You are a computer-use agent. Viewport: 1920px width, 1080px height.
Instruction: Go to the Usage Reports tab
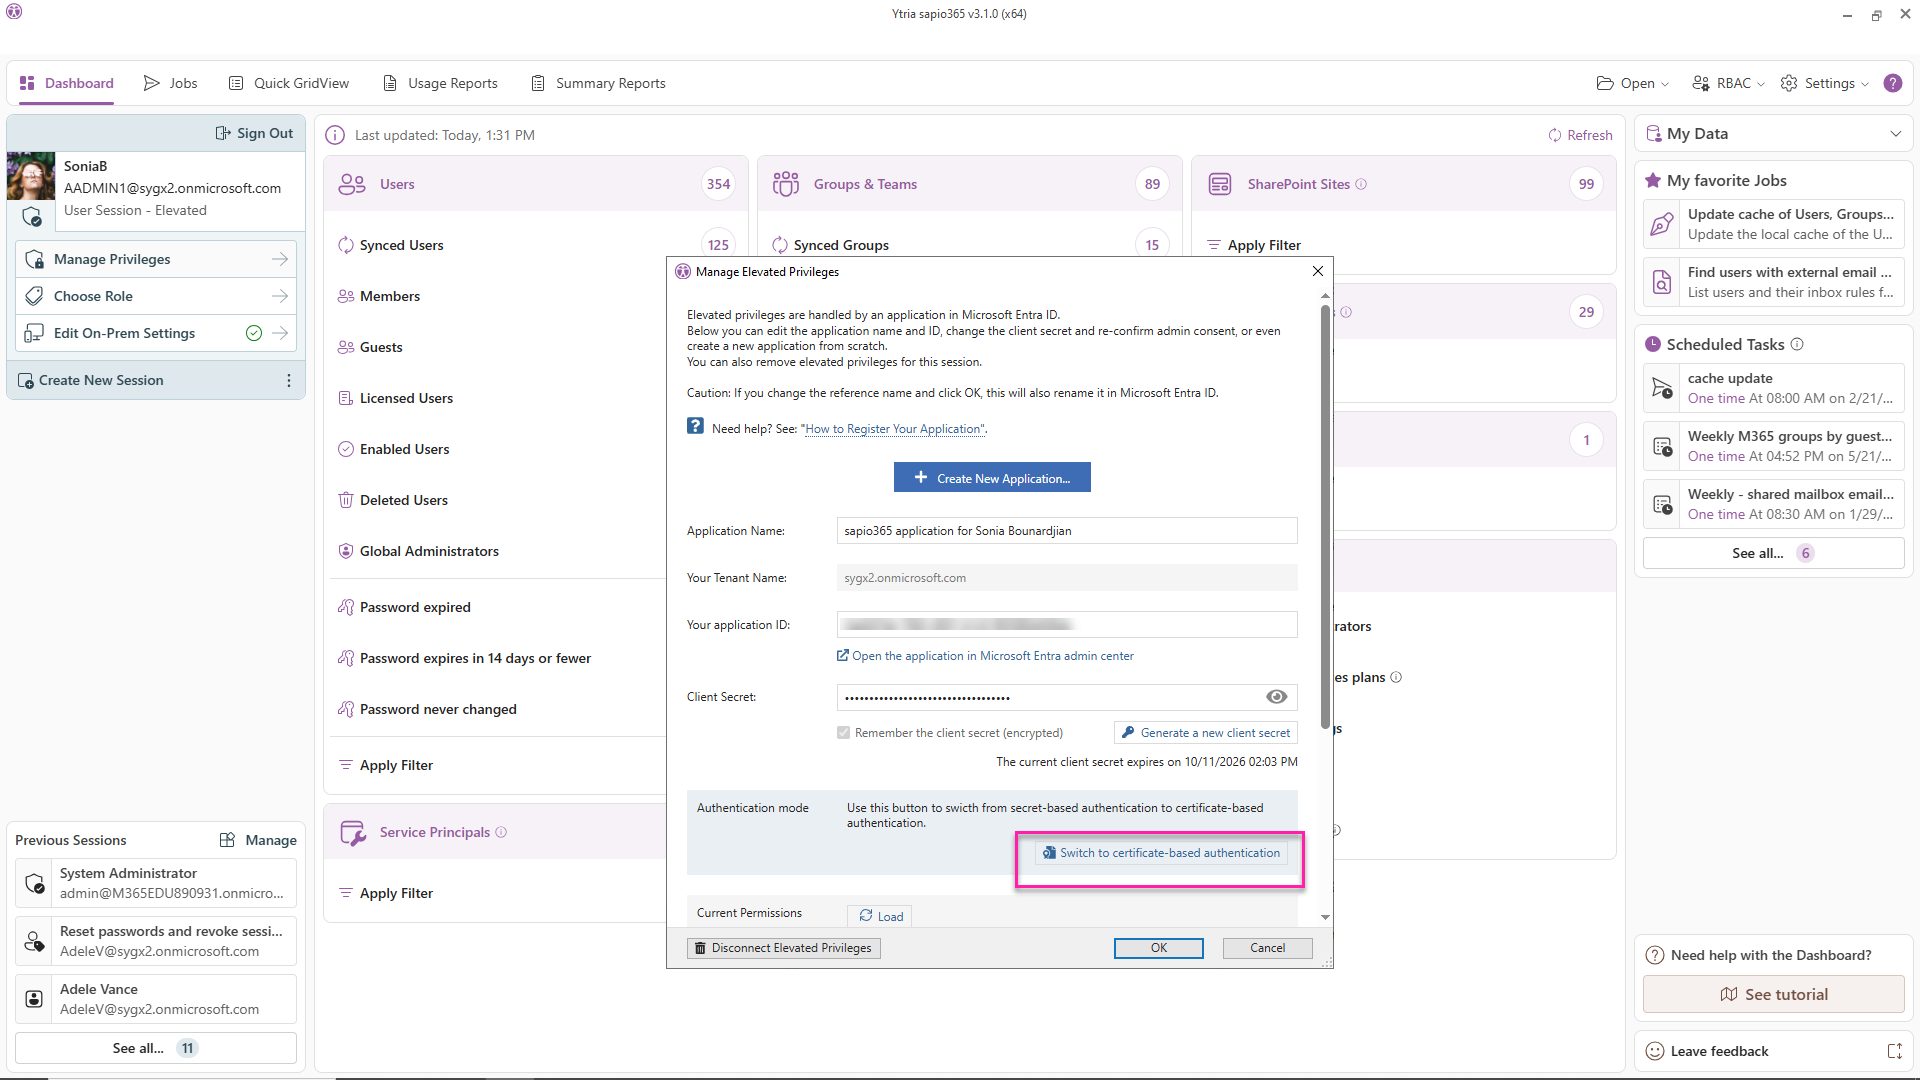point(440,83)
